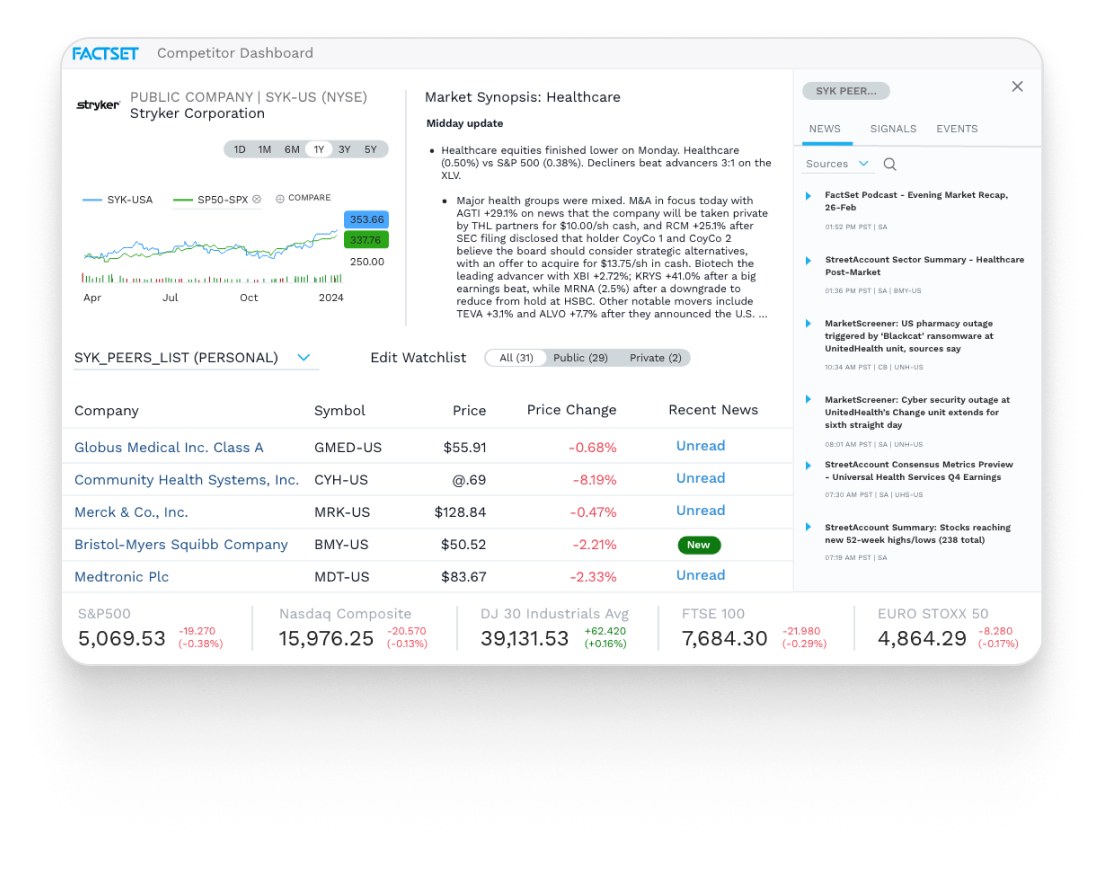Screen dimensions: 1104x875
Task: Click arrow icon beside FactSet Podcast headline
Action: (809, 195)
